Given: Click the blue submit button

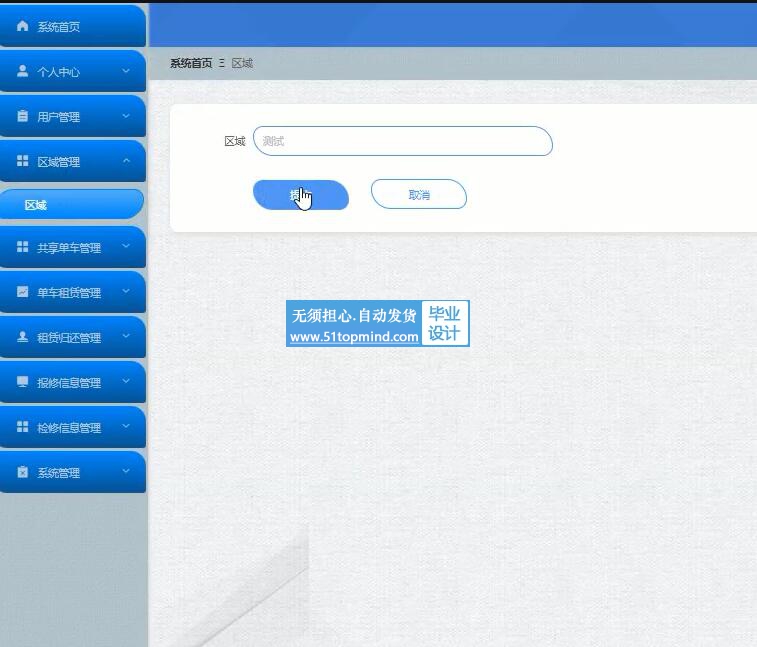Looking at the screenshot, I should point(301,195).
